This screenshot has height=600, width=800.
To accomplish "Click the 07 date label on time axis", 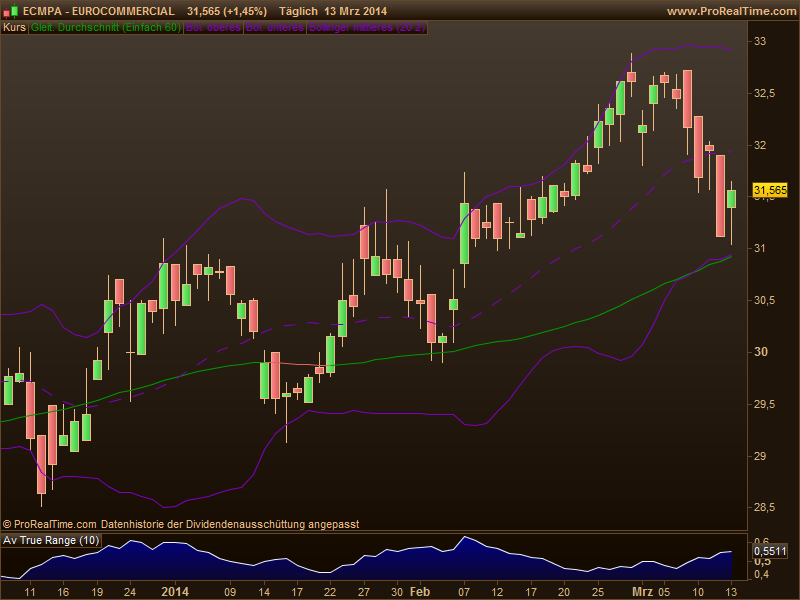I will tap(464, 592).
